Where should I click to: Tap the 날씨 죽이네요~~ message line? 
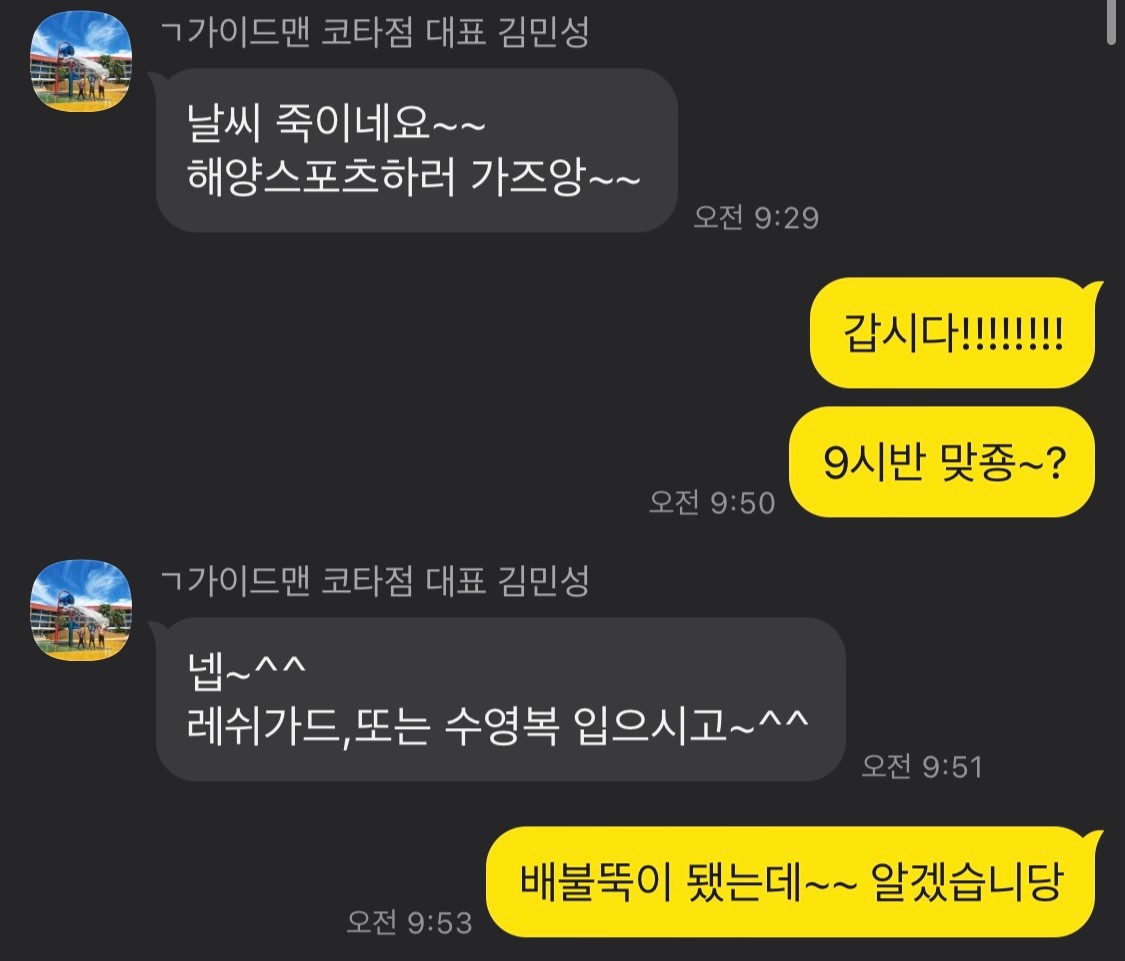[x=336, y=123]
